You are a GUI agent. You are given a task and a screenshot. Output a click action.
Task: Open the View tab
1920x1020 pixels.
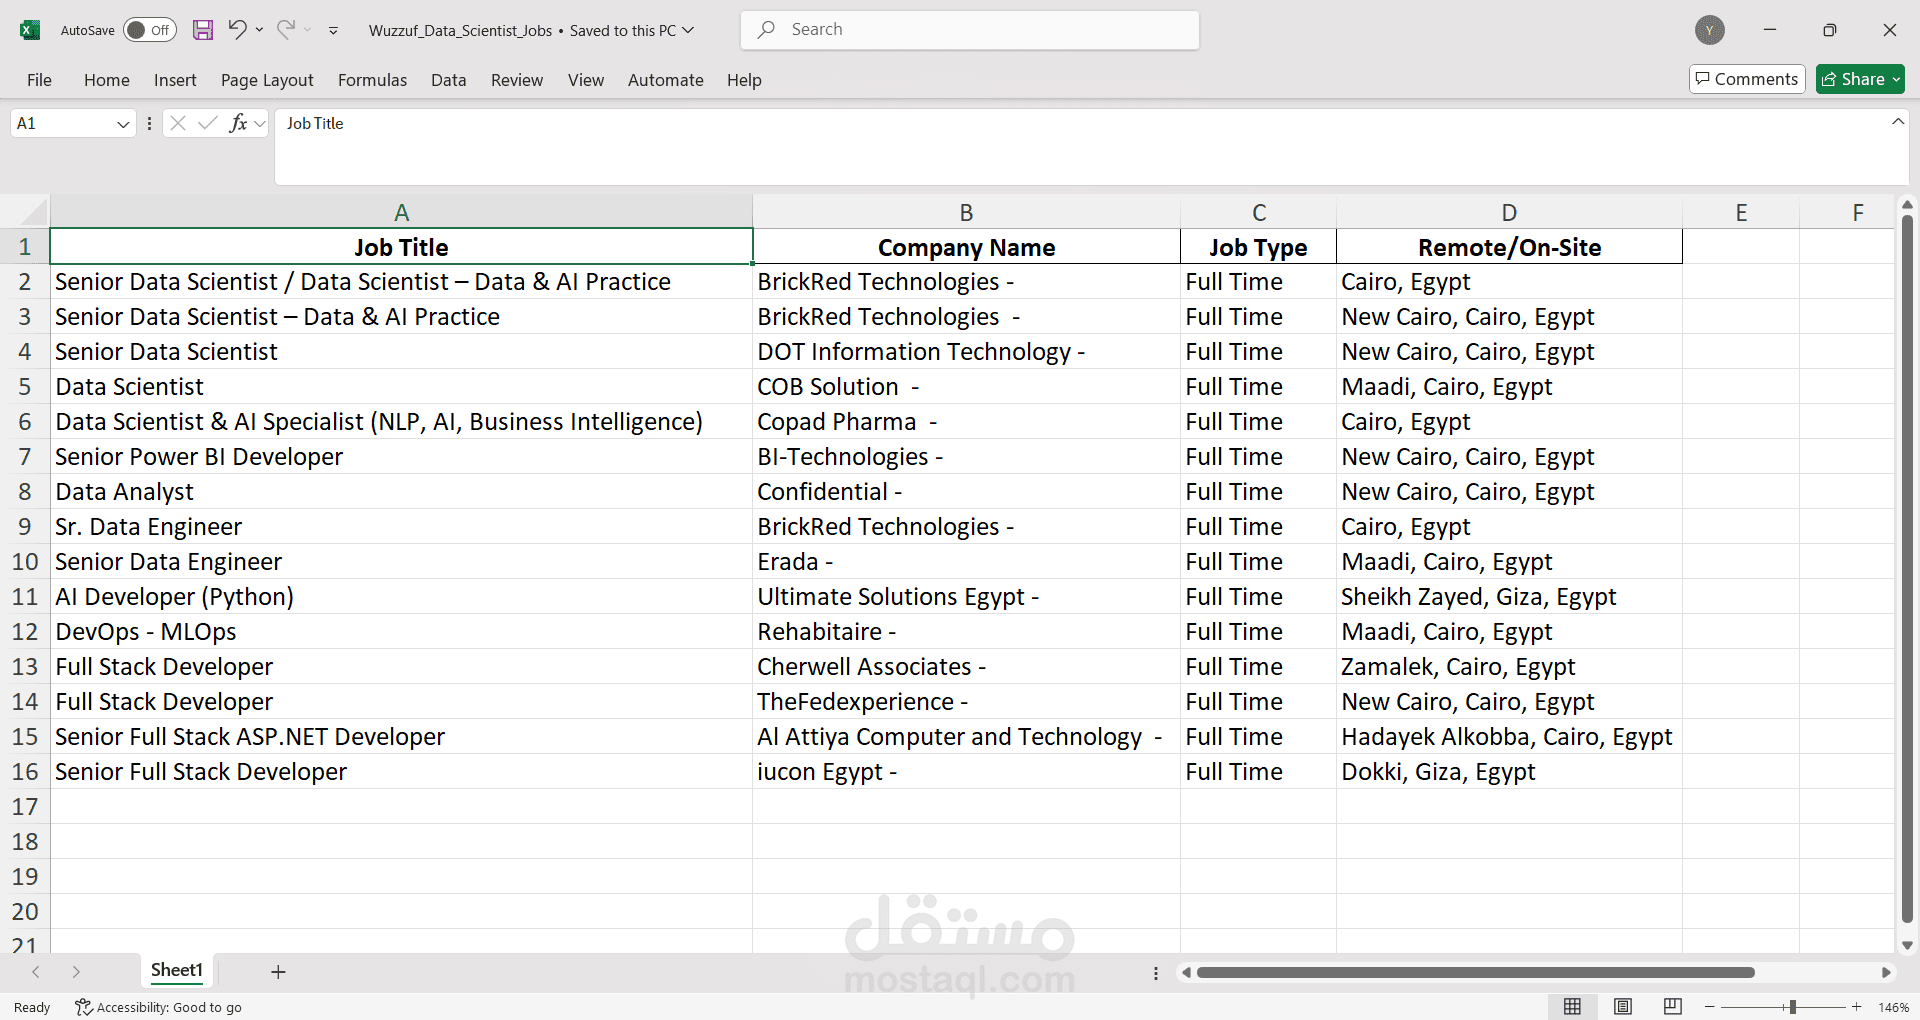pos(586,80)
